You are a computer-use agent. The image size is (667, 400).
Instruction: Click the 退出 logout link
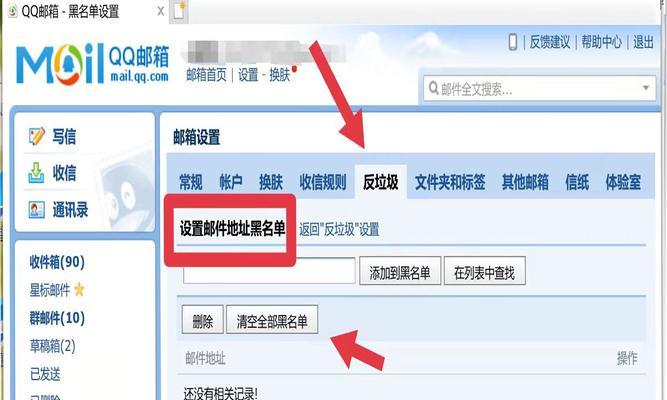tap(643, 42)
